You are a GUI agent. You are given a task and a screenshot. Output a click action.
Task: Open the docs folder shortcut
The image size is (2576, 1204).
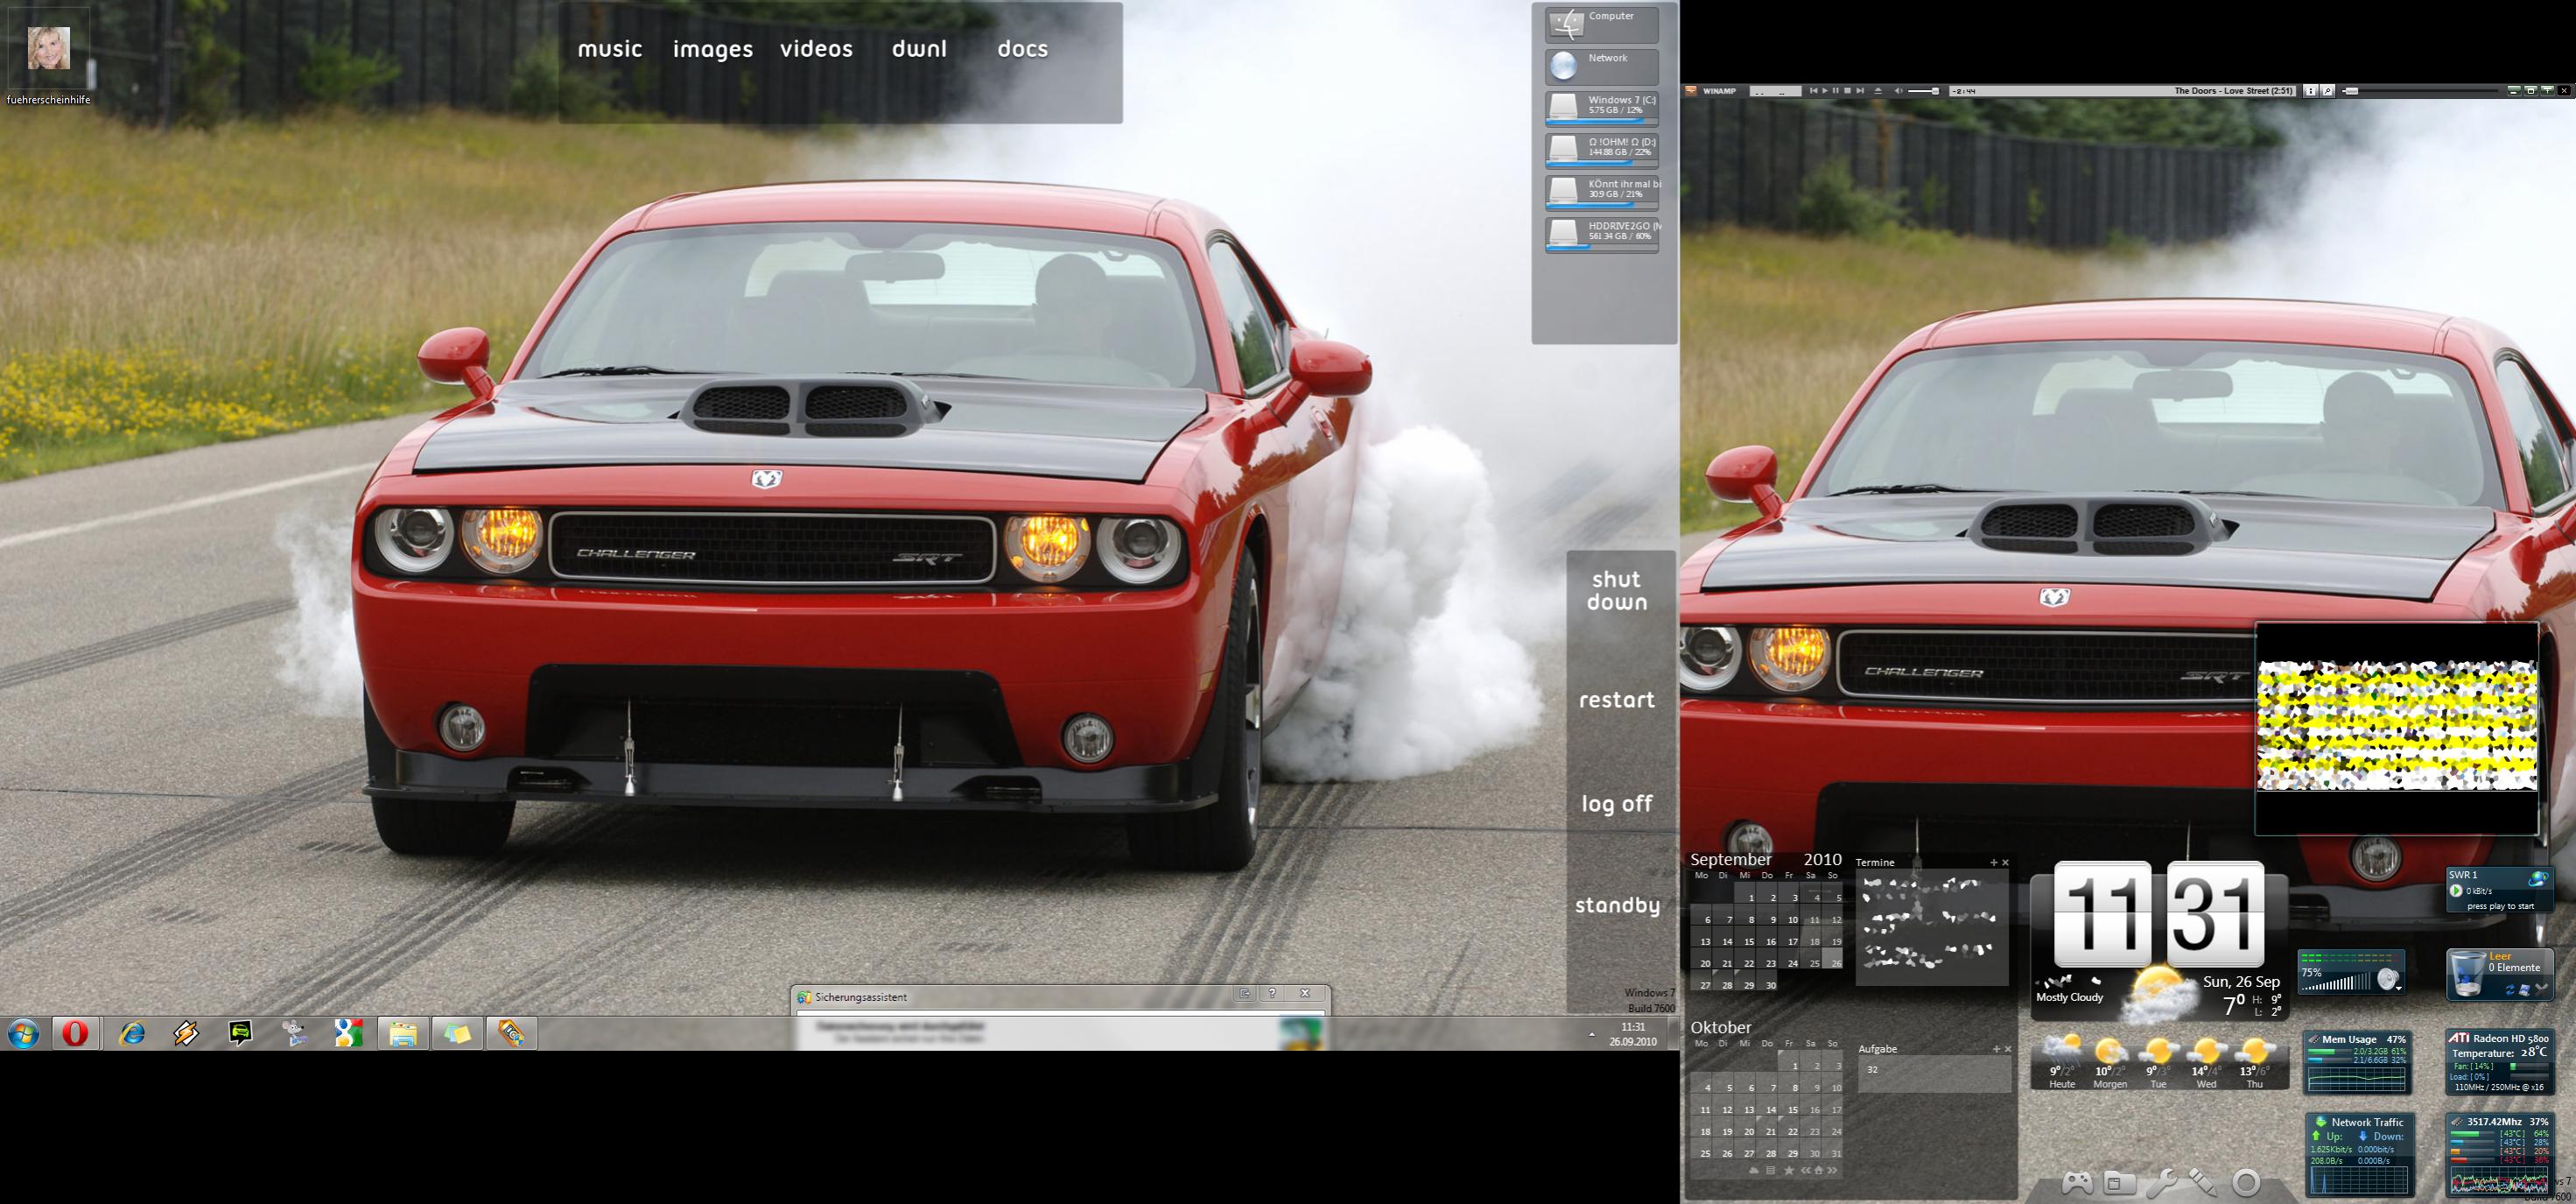tap(1022, 49)
